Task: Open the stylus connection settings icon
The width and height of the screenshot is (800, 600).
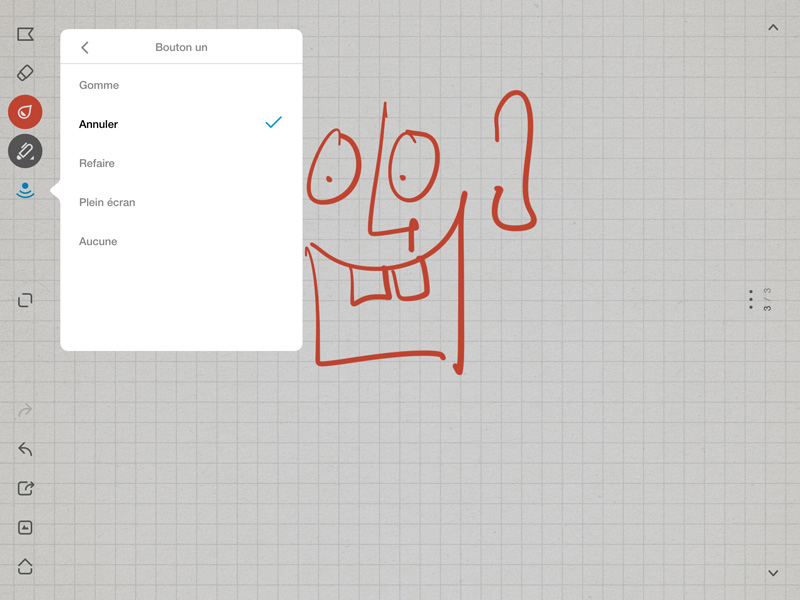Action: click(25, 190)
